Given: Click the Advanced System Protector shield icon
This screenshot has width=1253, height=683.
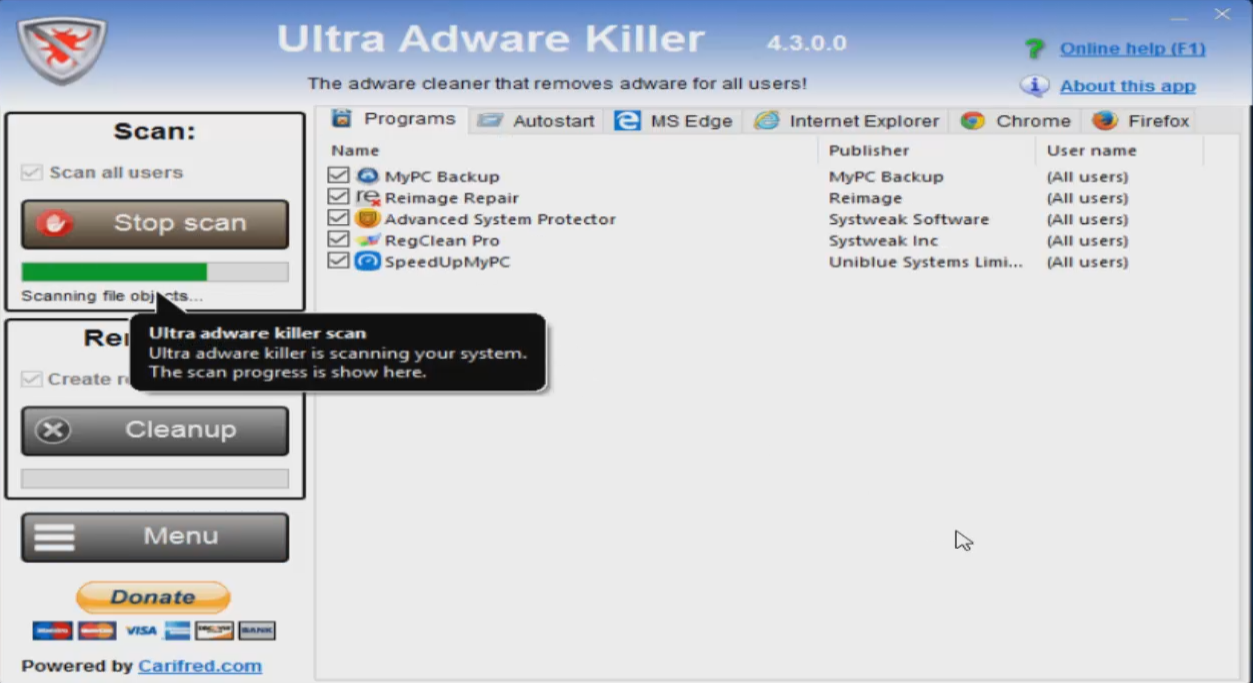Looking at the screenshot, I should 368,219.
